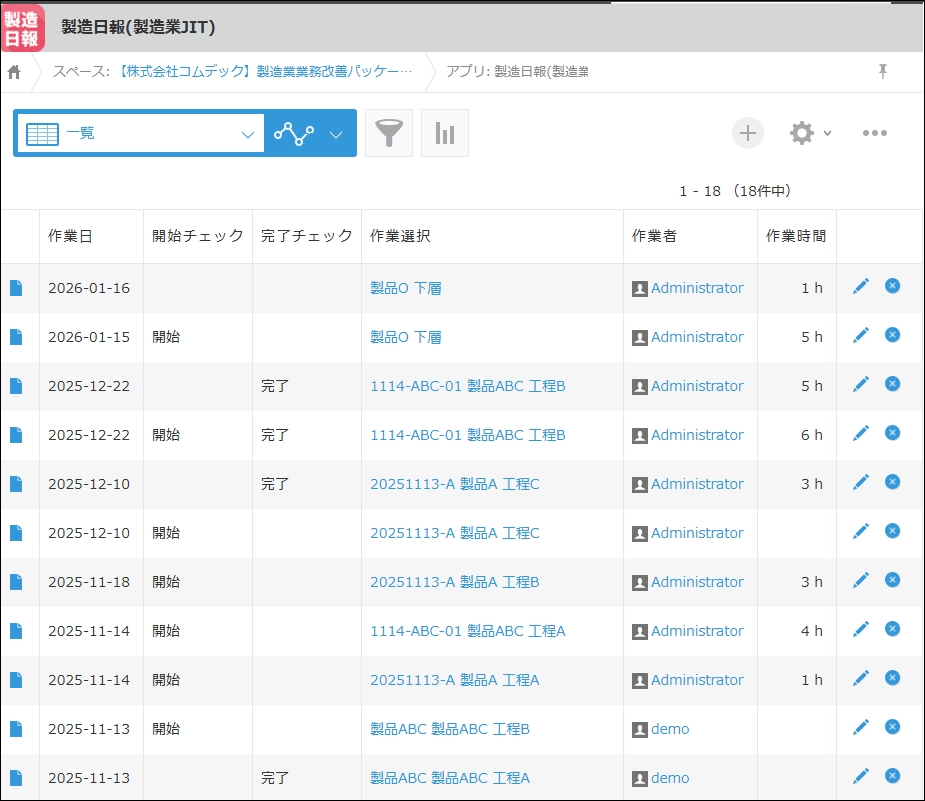This screenshot has height=801, width=925.
Task: Expand the graph view dropdown arrow
Action: pos(336,134)
